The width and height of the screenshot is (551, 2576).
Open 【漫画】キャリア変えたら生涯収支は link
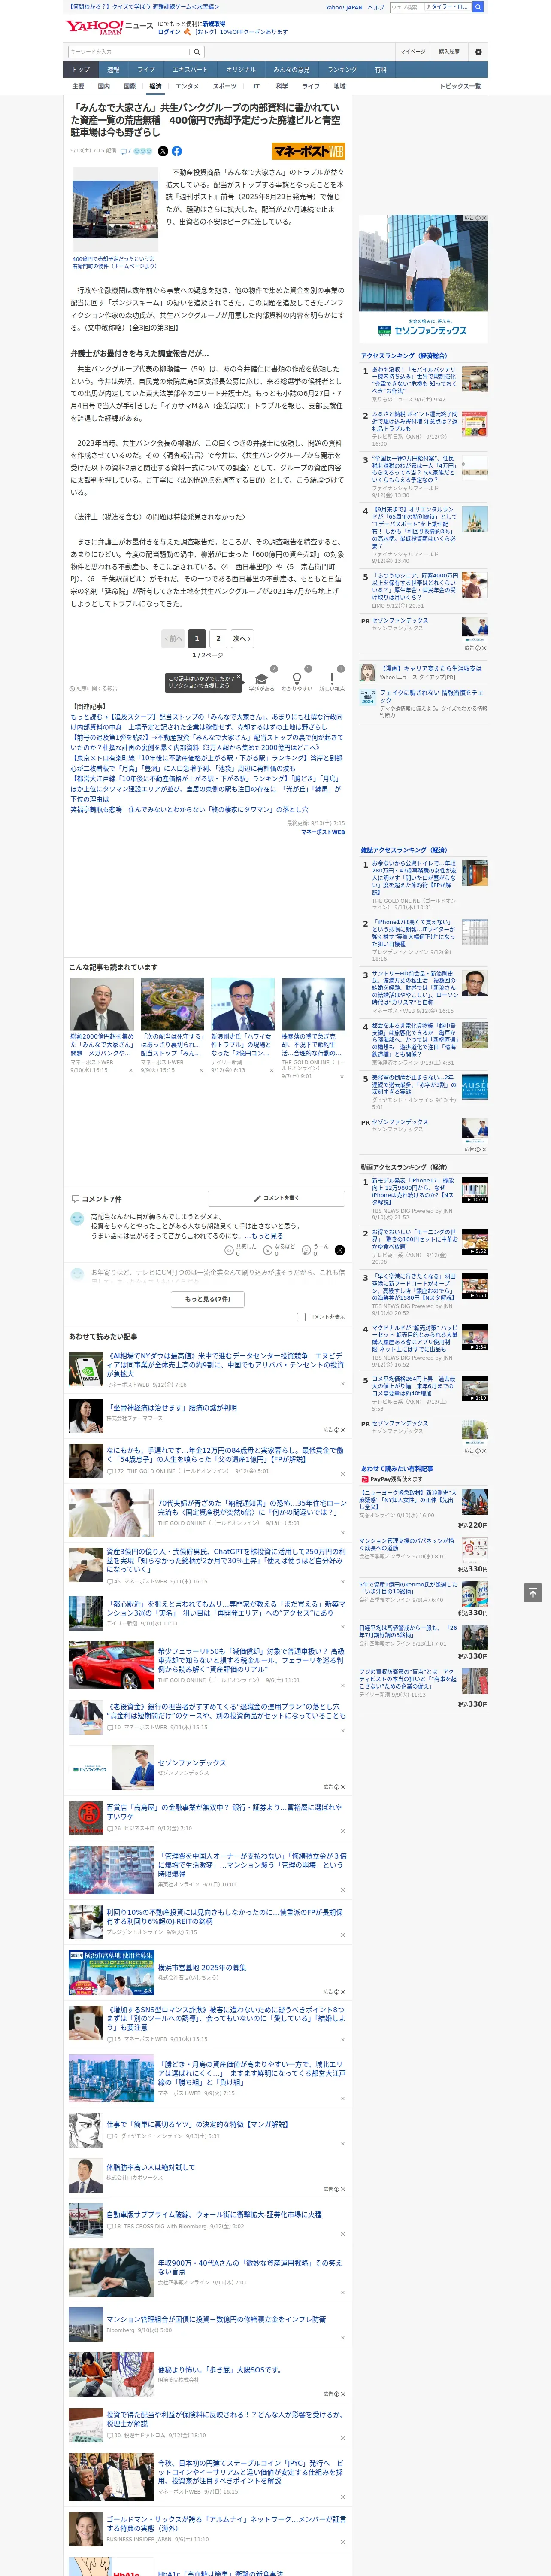click(x=431, y=668)
